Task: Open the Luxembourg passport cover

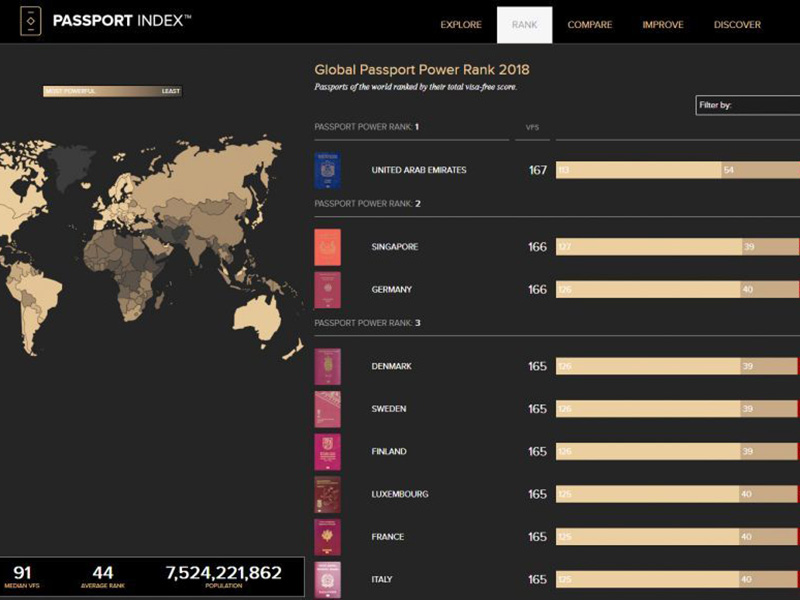Action: point(328,494)
